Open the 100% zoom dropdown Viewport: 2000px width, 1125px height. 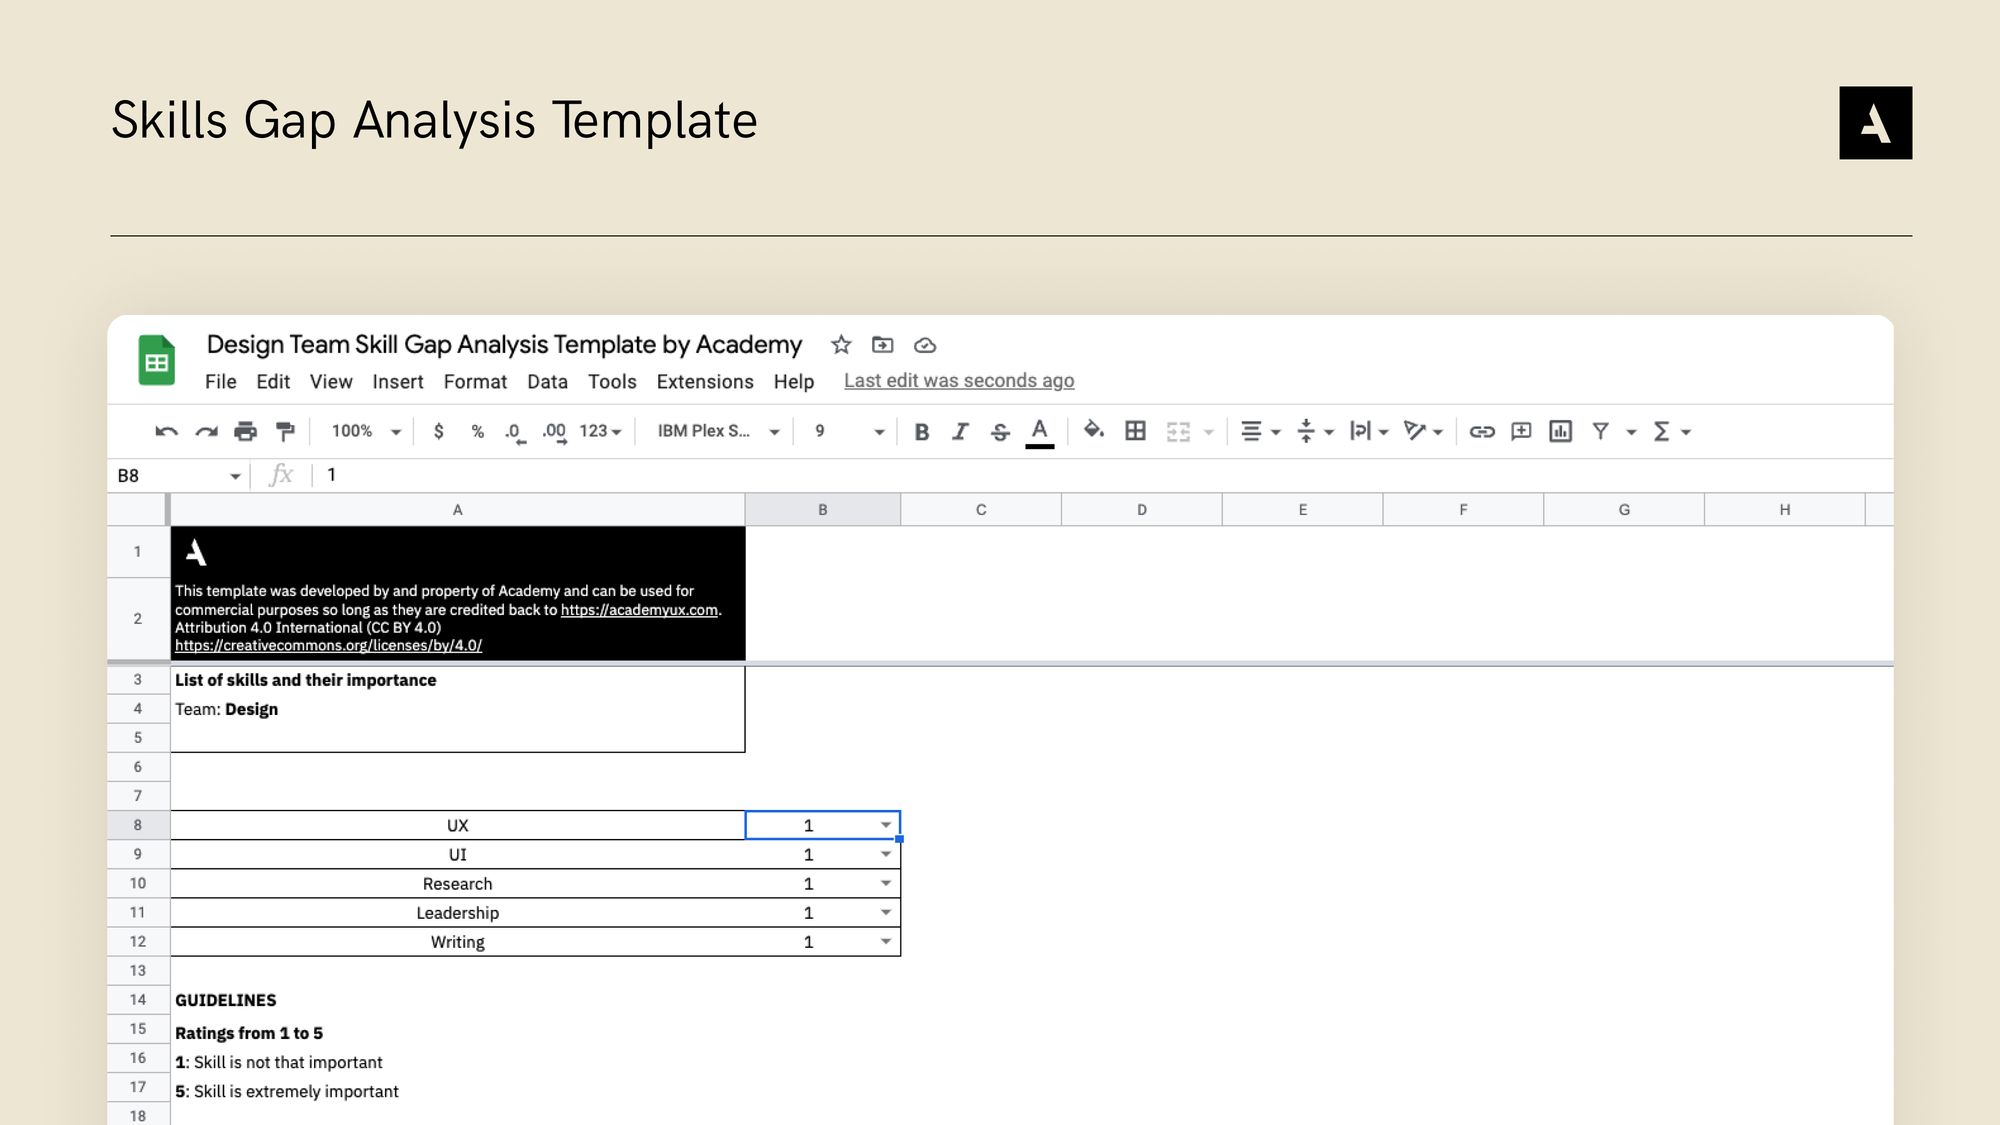click(x=366, y=431)
